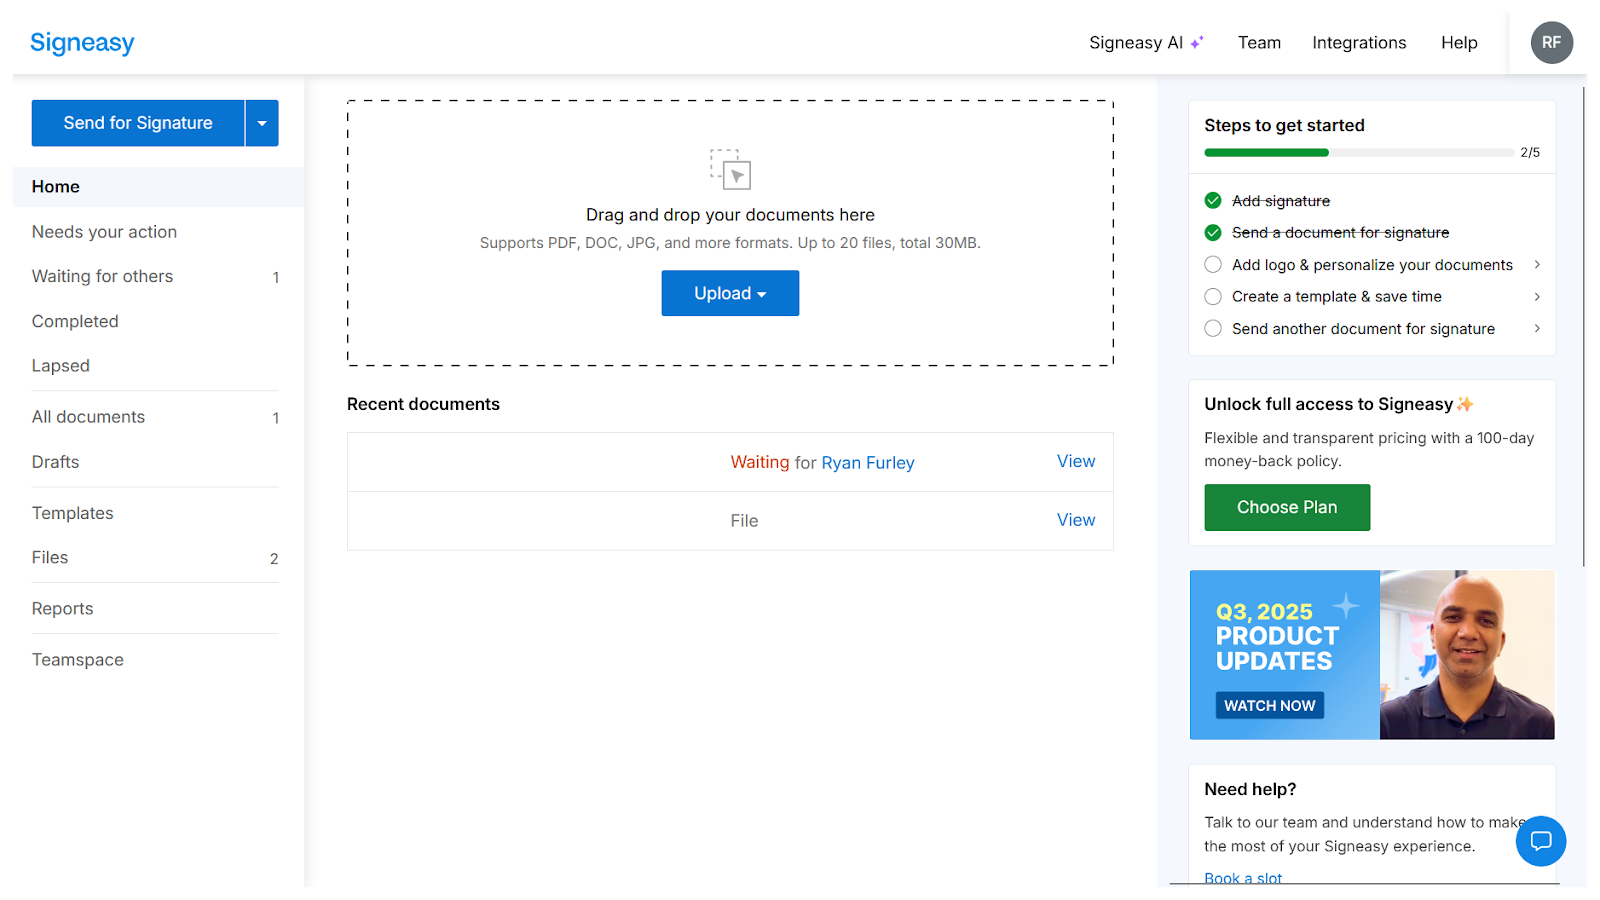This screenshot has width=1600, height=900.
Task: Click the Signeasy logo
Action: point(81,42)
